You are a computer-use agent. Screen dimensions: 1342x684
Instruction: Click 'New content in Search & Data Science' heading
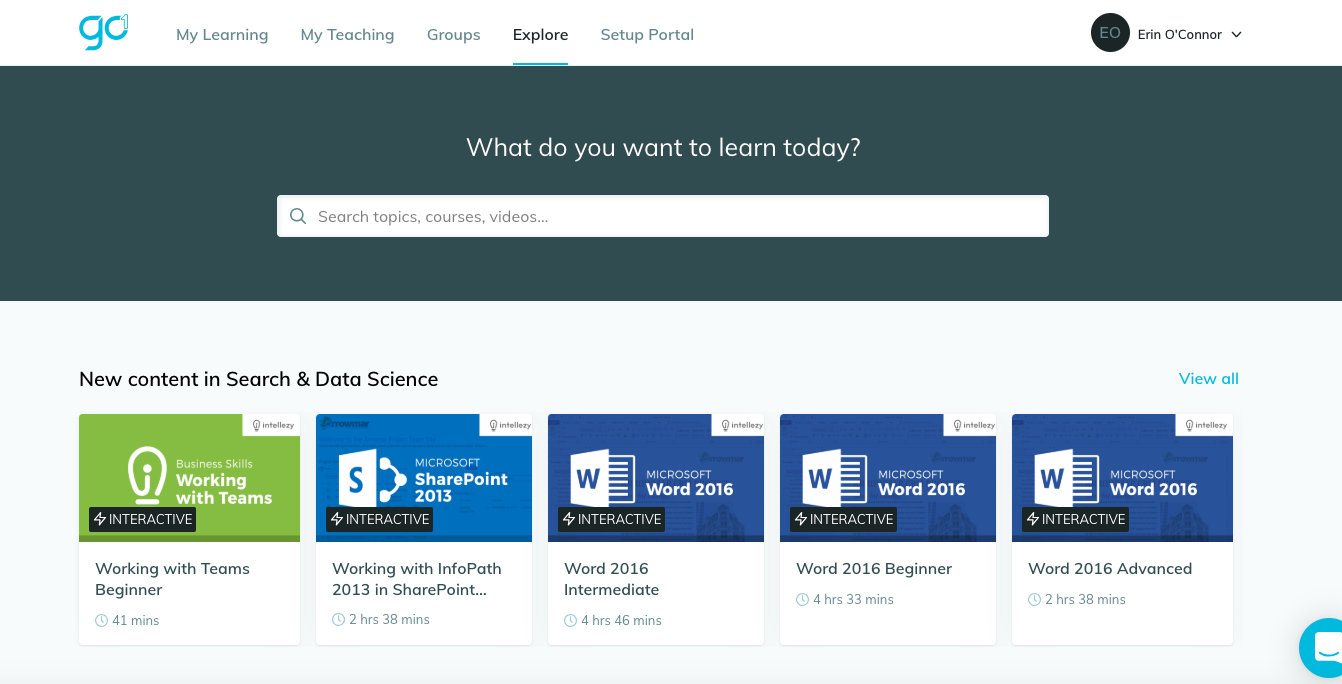tap(258, 379)
